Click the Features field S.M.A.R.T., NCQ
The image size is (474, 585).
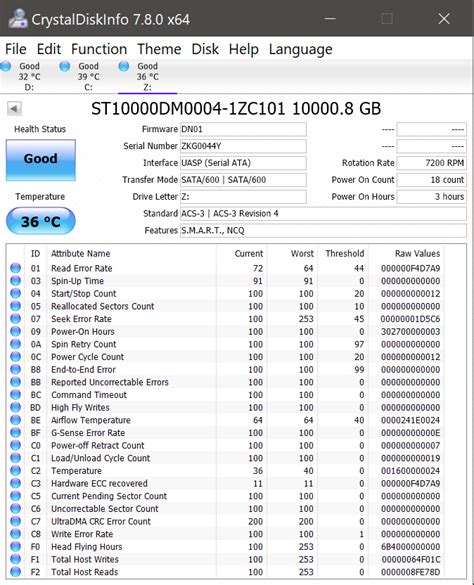(x=323, y=230)
